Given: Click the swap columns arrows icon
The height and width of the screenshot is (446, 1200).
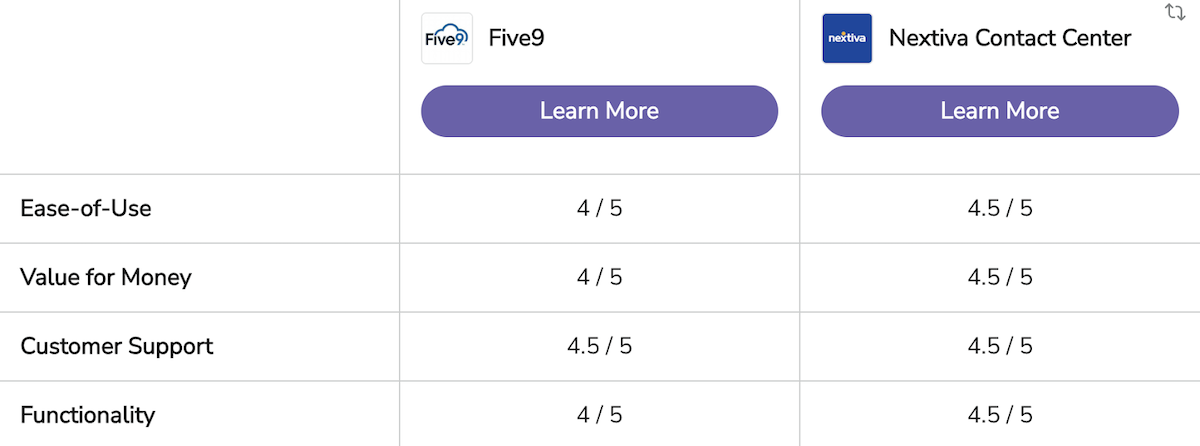Looking at the screenshot, I should point(1175,12).
